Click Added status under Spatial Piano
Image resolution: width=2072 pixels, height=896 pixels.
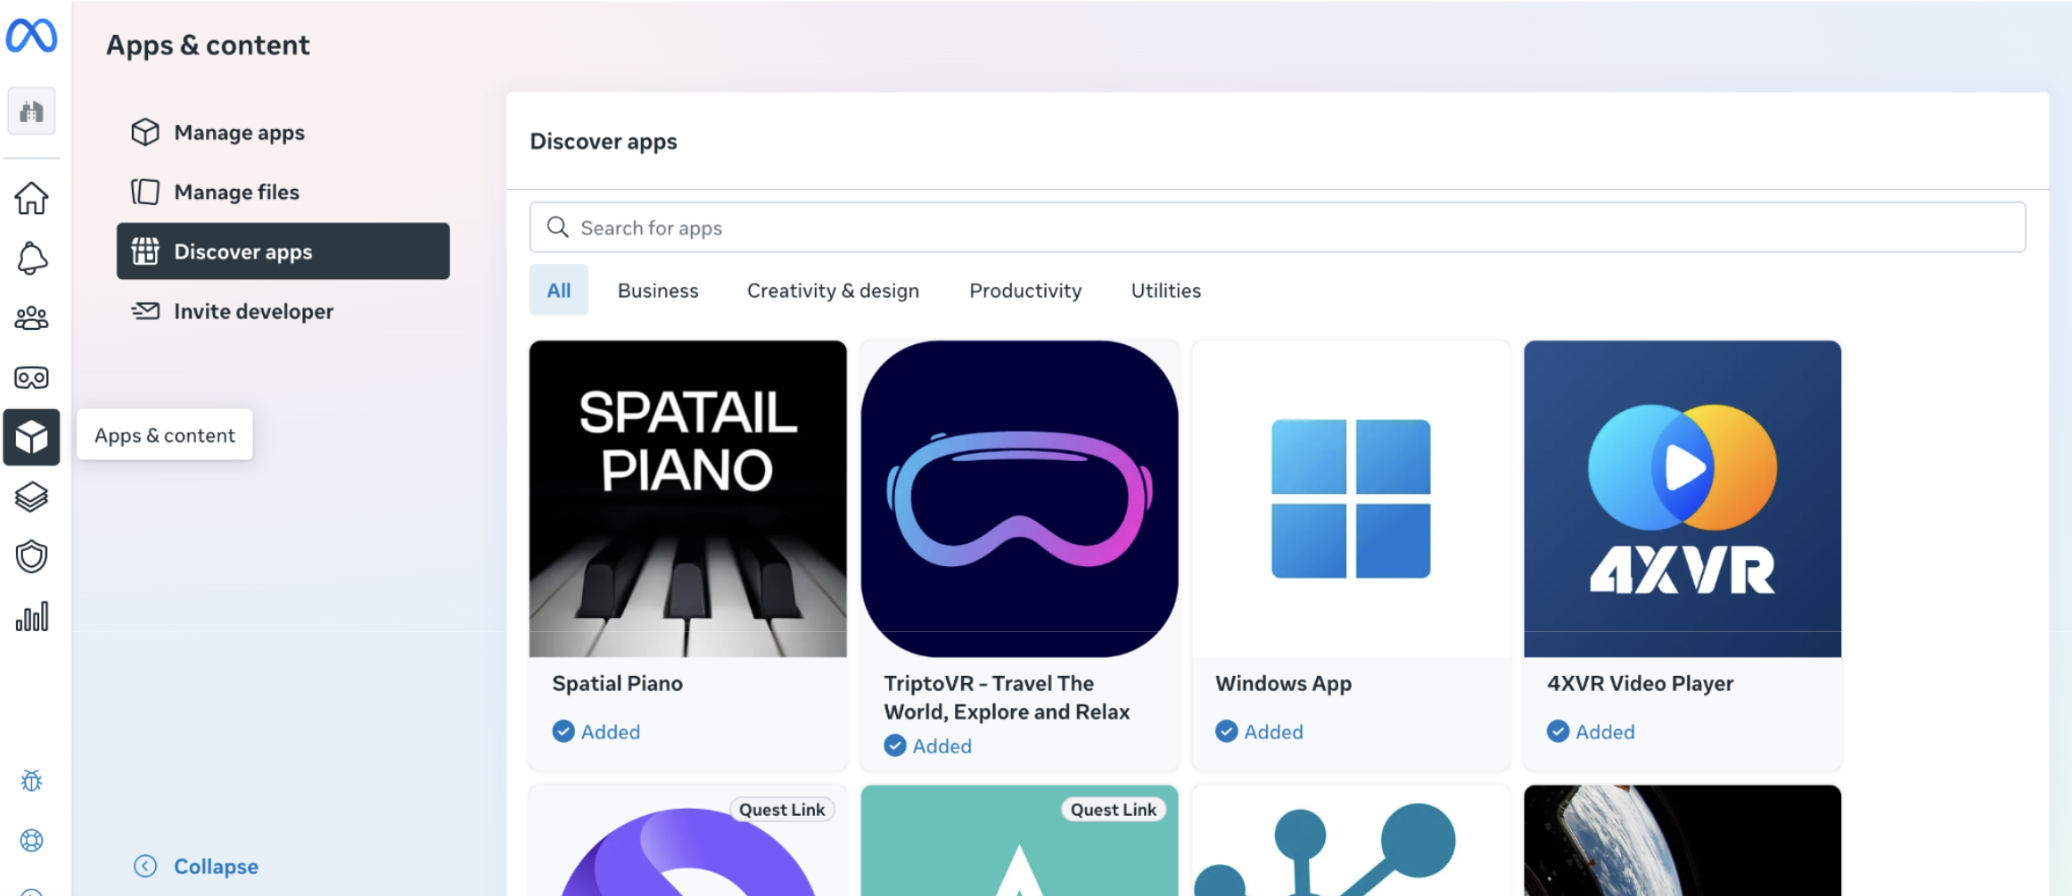pos(596,731)
